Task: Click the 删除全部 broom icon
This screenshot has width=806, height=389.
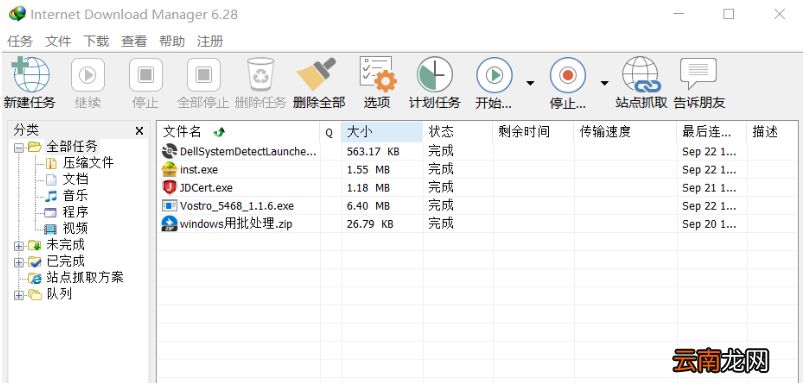Action: pos(317,75)
